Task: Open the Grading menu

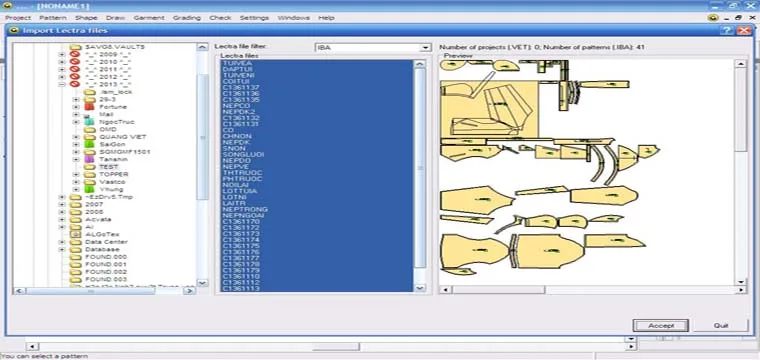Action: click(187, 17)
